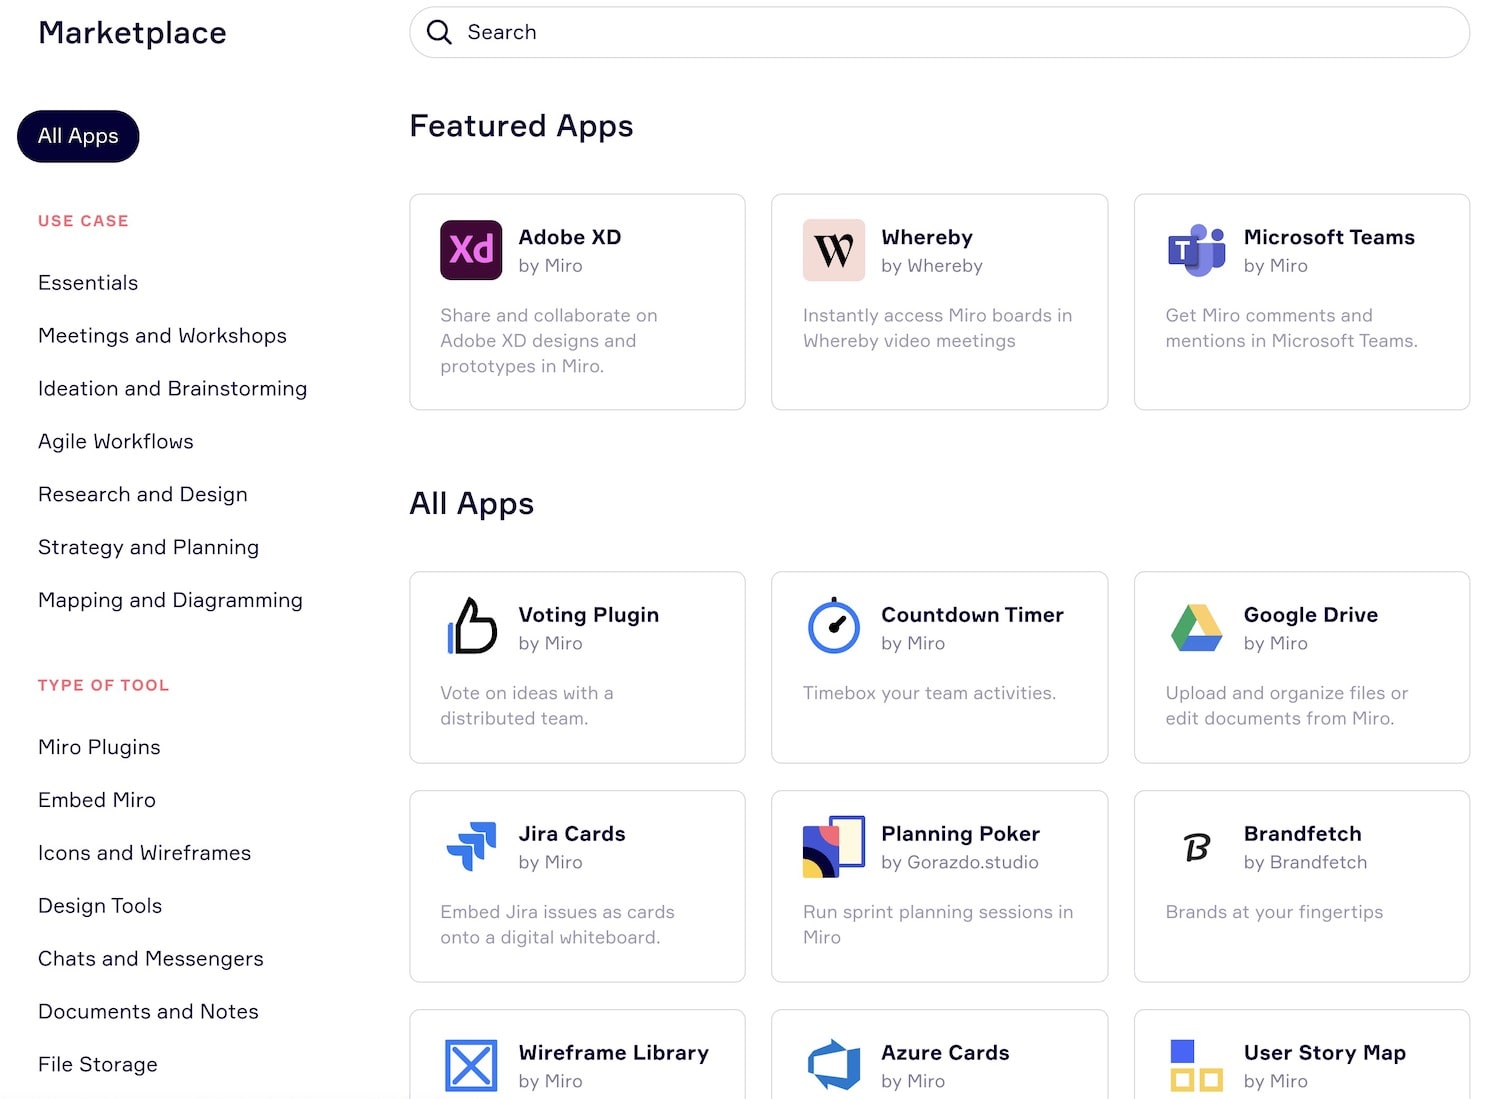Focus the Marketplace search field
The width and height of the screenshot is (1500, 1099).
click(x=939, y=32)
